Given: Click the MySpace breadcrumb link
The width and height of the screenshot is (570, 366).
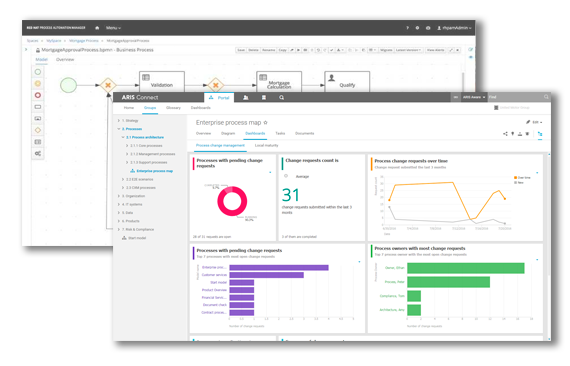Looking at the screenshot, I should [54, 41].
